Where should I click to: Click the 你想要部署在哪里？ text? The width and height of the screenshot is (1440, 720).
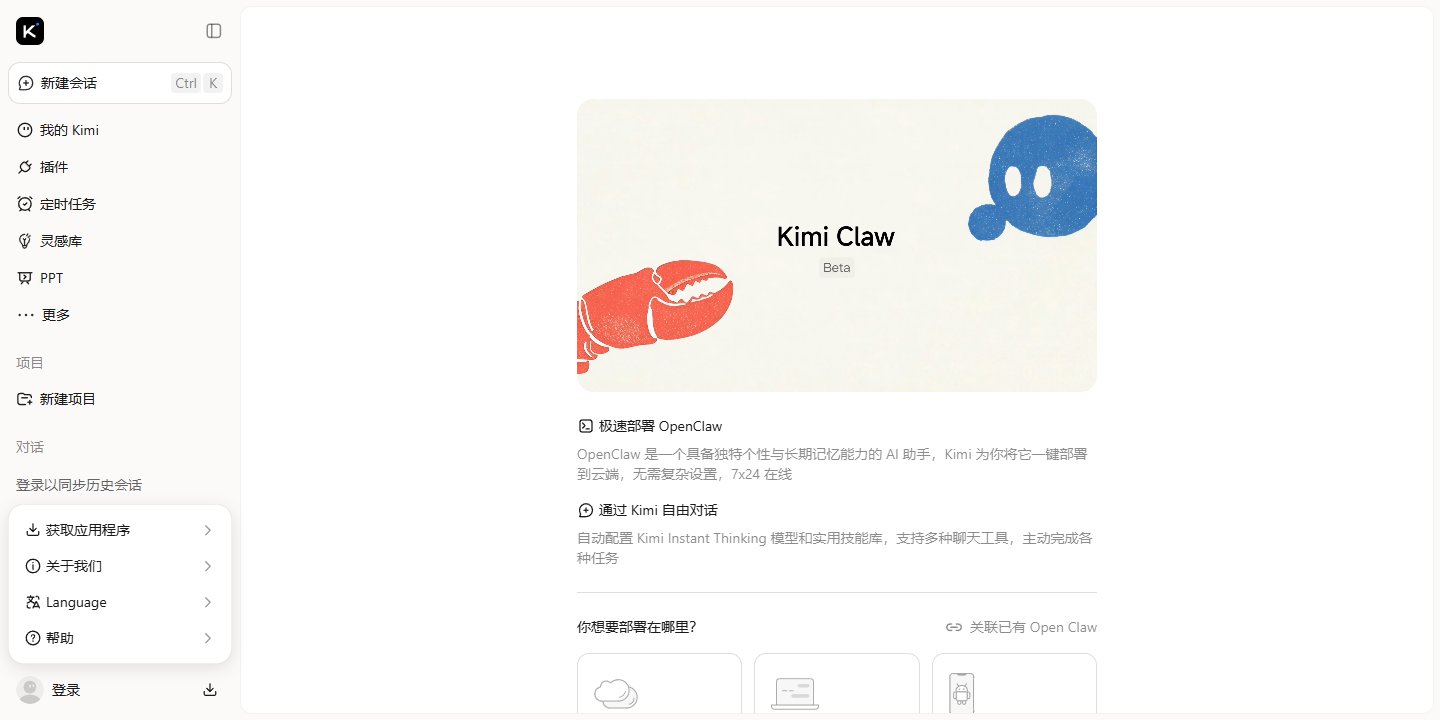pos(636,627)
